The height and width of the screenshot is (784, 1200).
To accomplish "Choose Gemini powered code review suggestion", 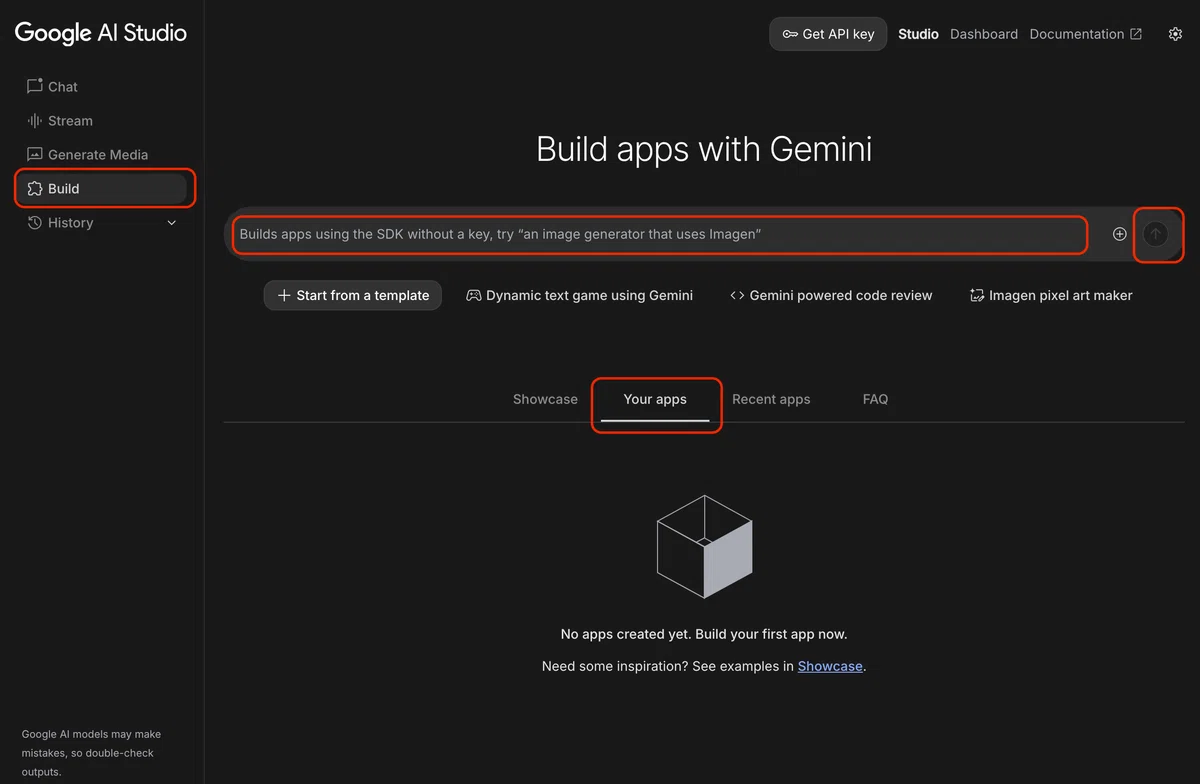I will click(x=831, y=295).
